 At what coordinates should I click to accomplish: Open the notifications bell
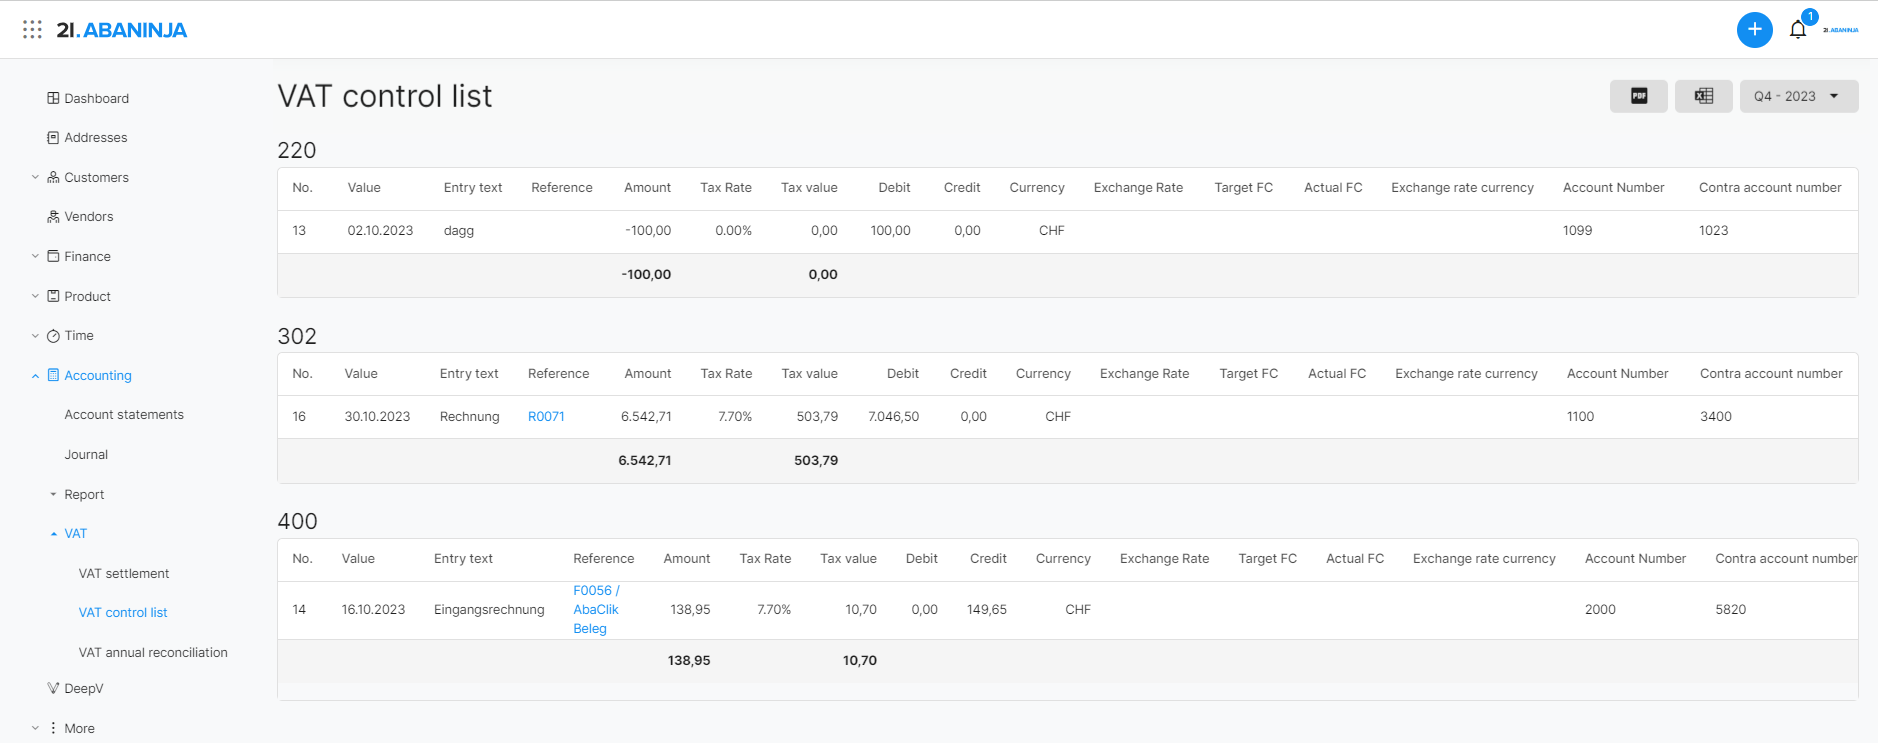(x=1798, y=30)
